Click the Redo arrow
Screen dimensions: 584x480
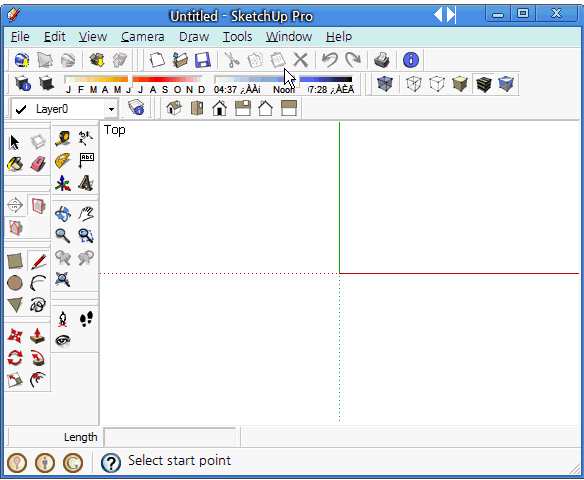pos(353,60)
